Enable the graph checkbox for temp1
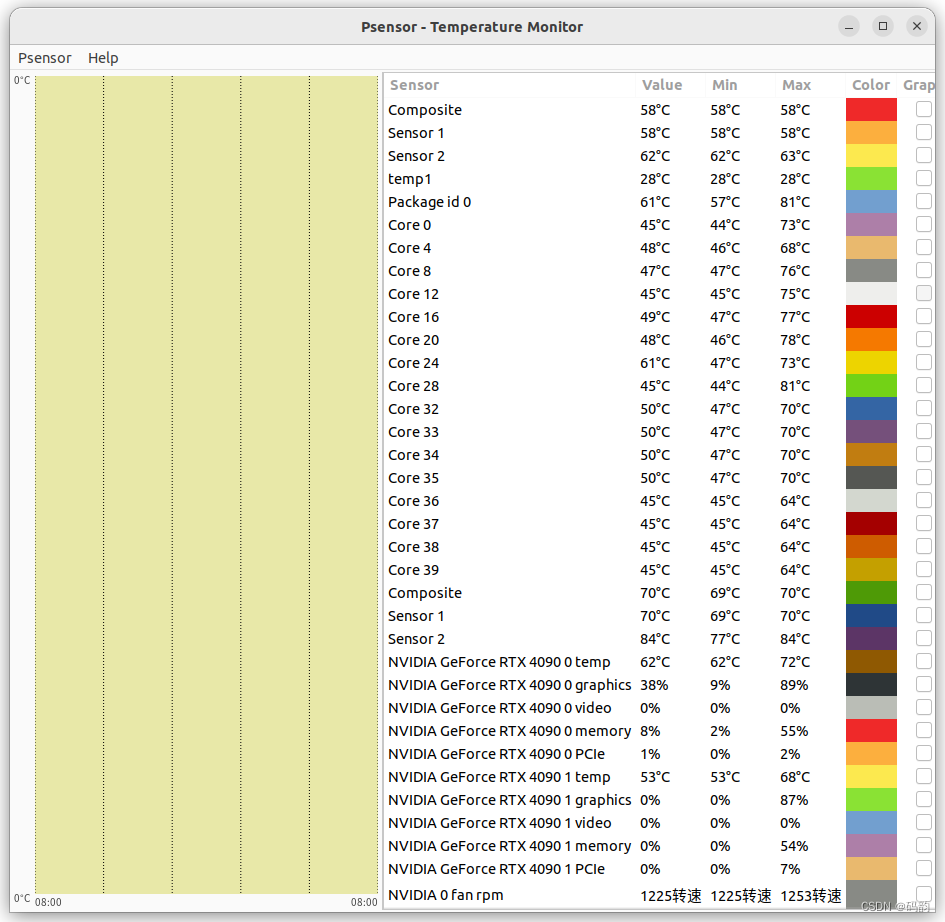 point(923,178)
